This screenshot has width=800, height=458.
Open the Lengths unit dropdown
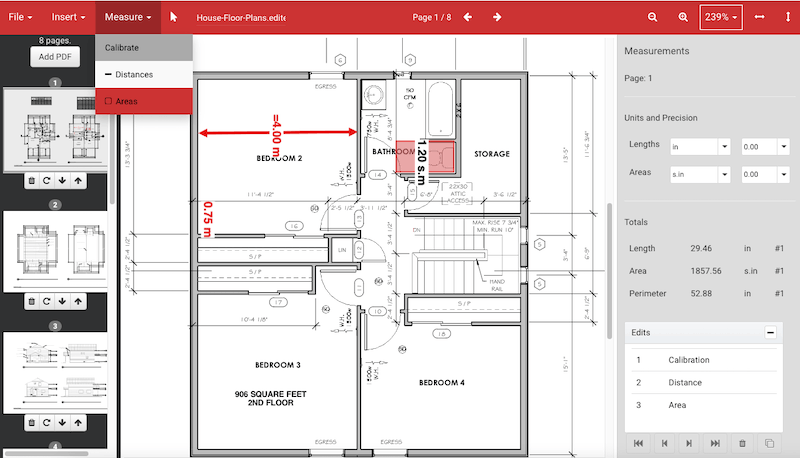[x=701, y=147]
